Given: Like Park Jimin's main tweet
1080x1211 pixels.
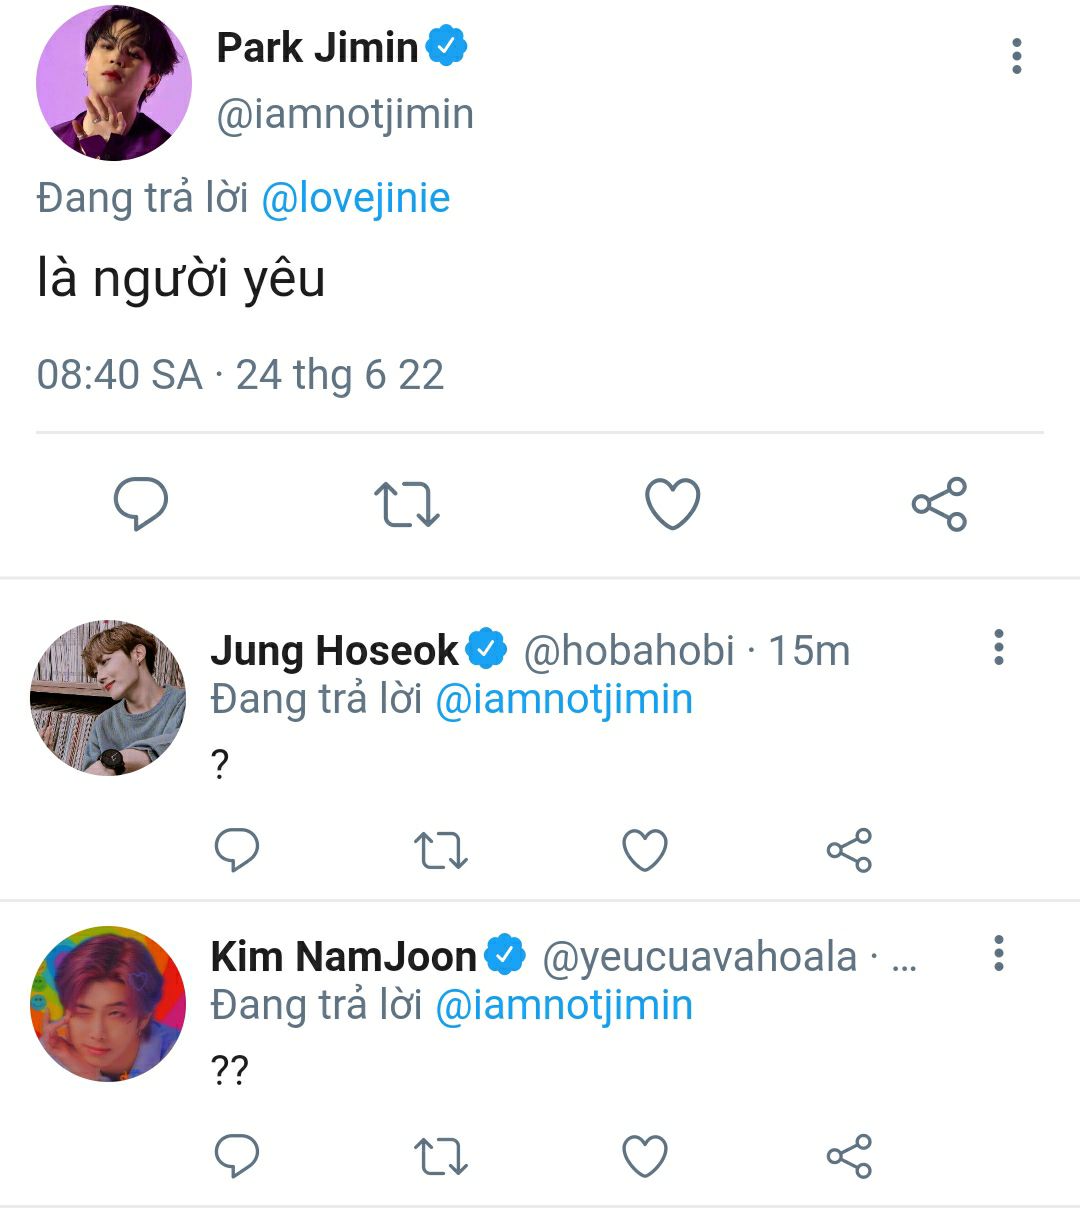Looking at the screenshot, I should (672, 504).
